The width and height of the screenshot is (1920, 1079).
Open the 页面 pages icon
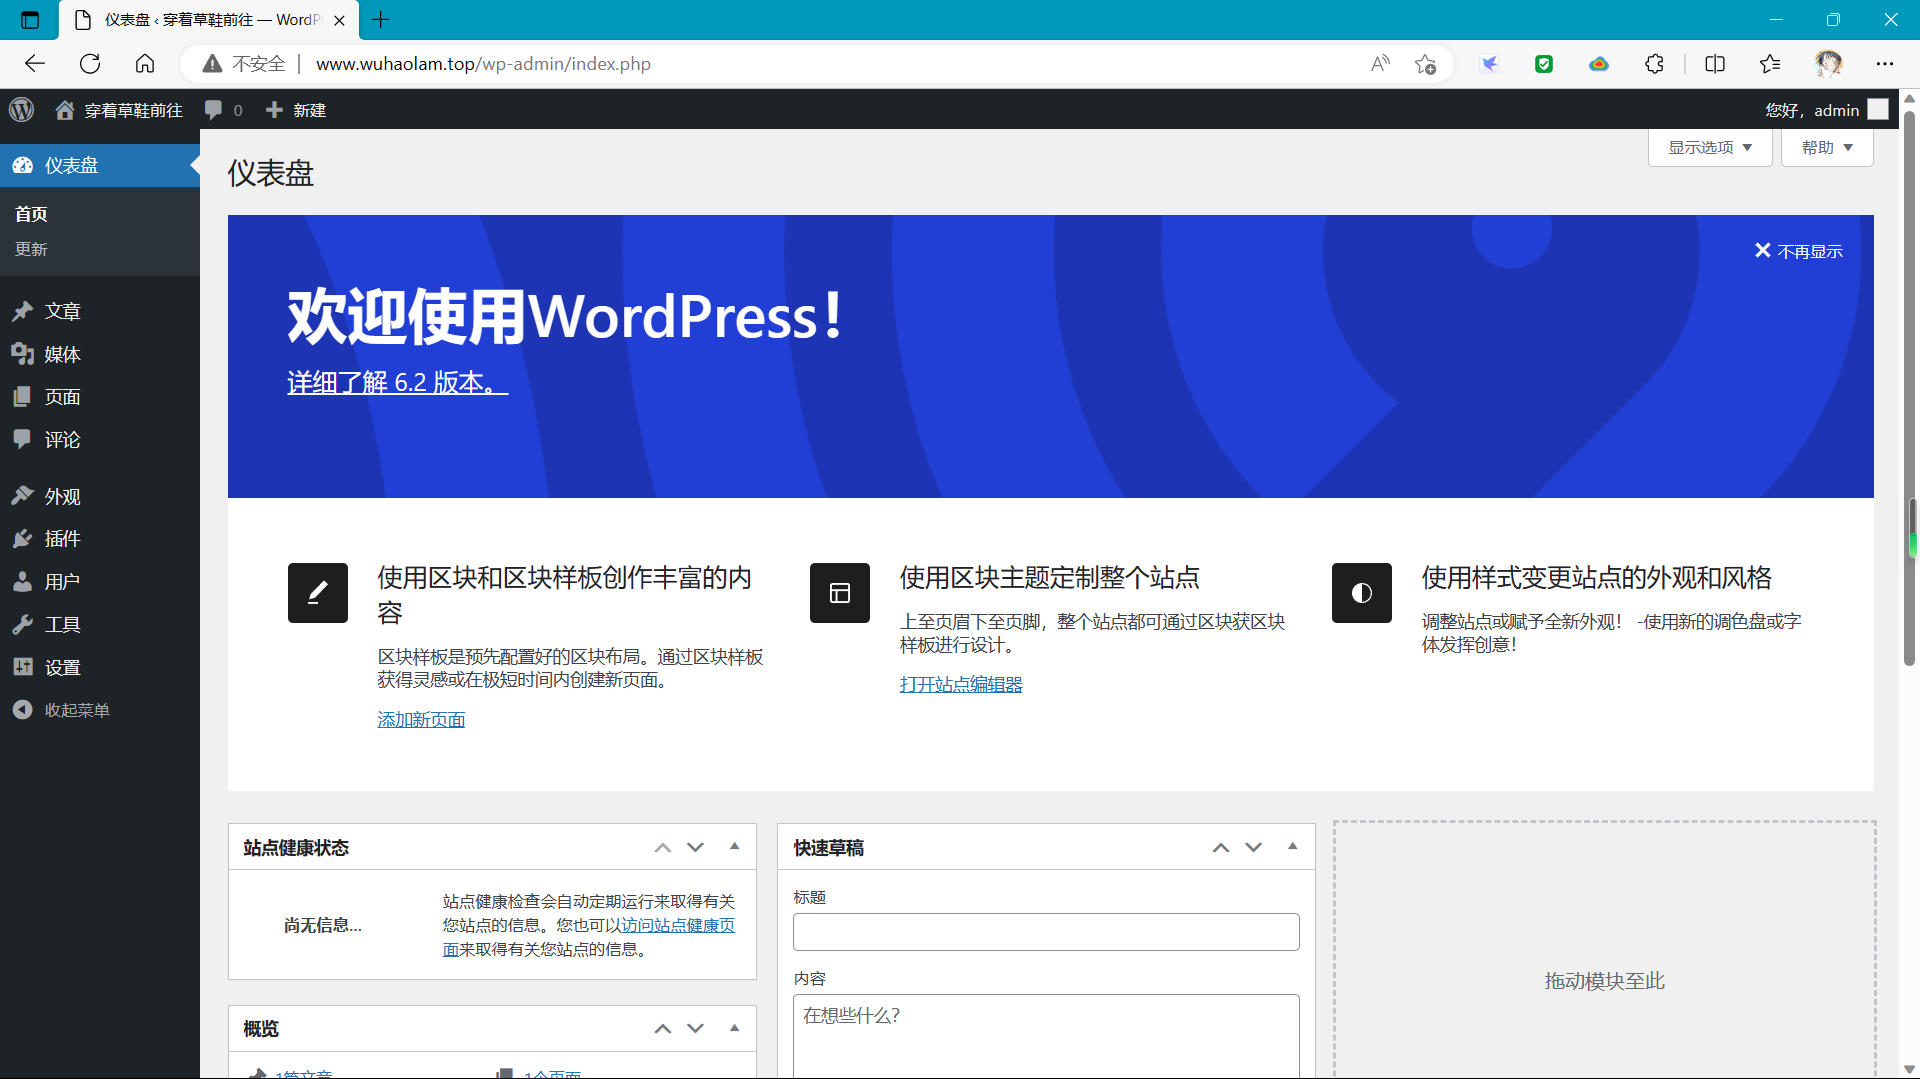tap(23, 397)
